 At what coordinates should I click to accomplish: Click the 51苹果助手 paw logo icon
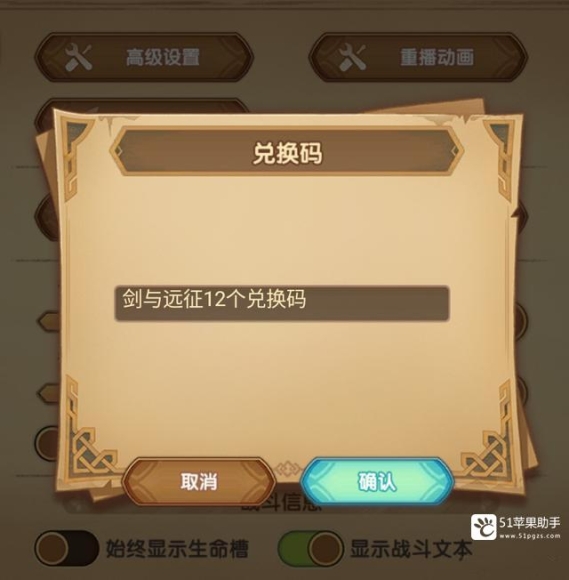pyautogui.click(x=484, y=527)
